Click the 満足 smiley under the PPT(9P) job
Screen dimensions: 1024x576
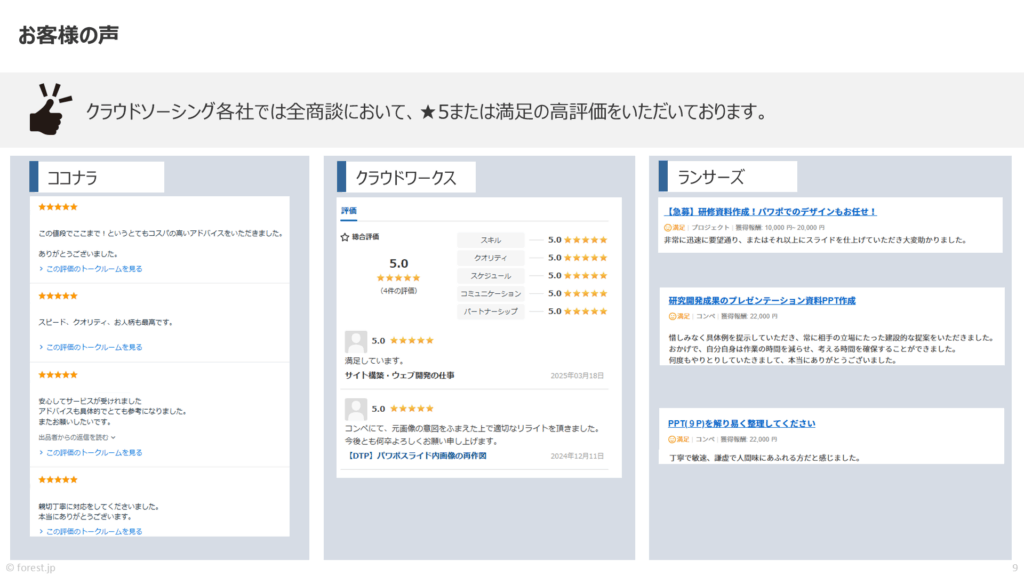pos(671,440)
